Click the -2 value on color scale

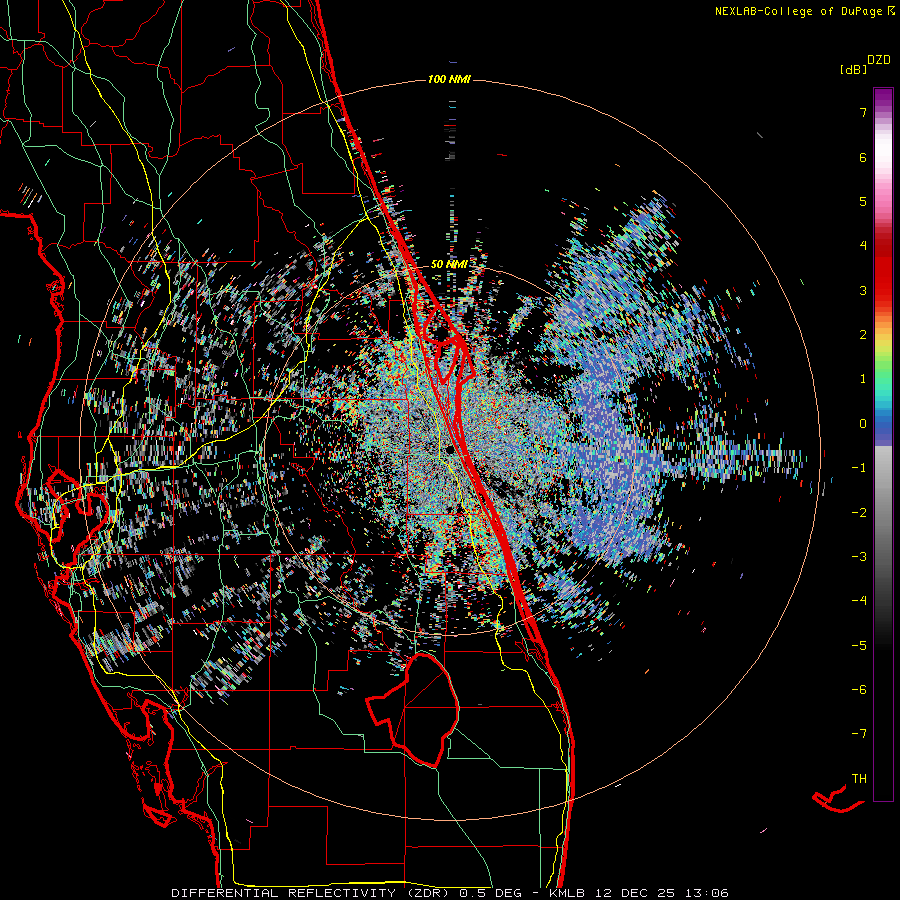pyautogui.click(x=859, y=512)
